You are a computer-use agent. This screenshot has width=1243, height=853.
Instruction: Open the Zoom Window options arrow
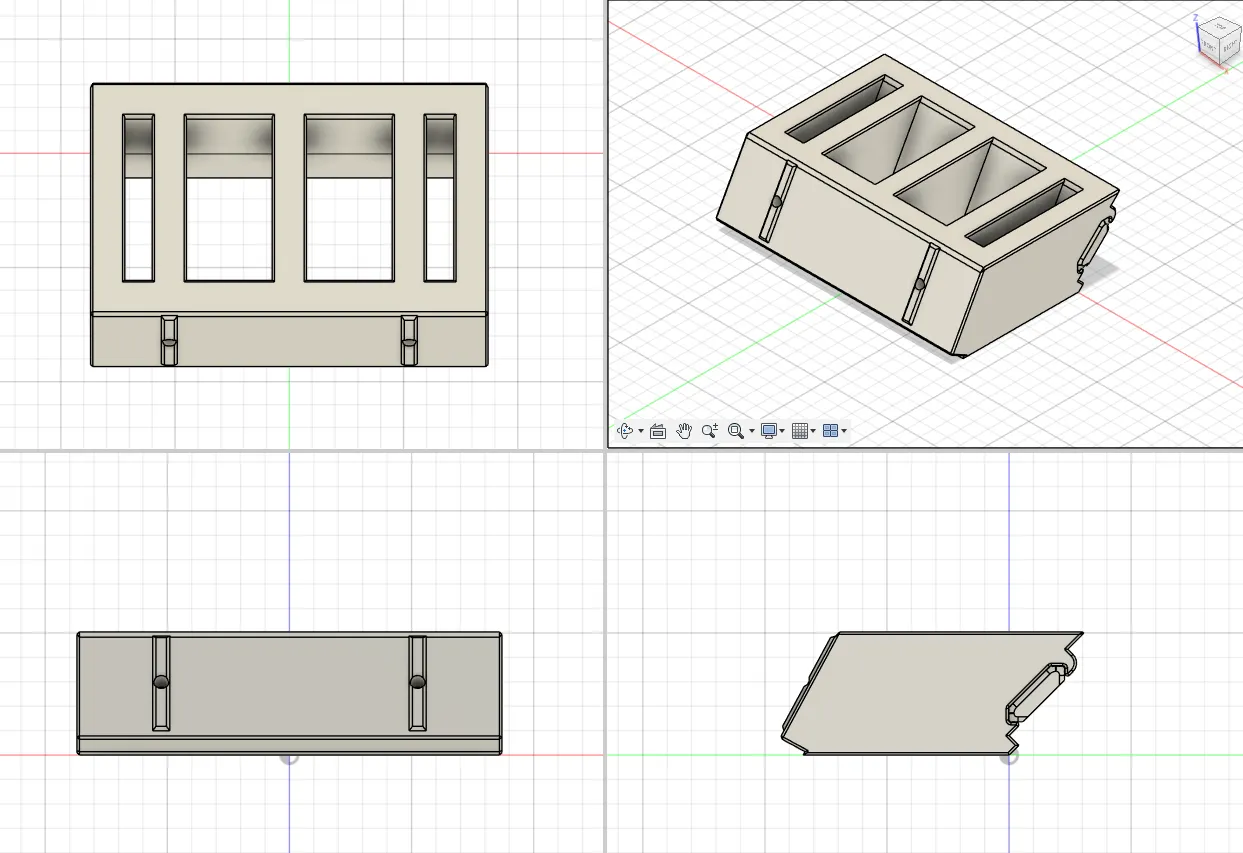pos(752,431)
